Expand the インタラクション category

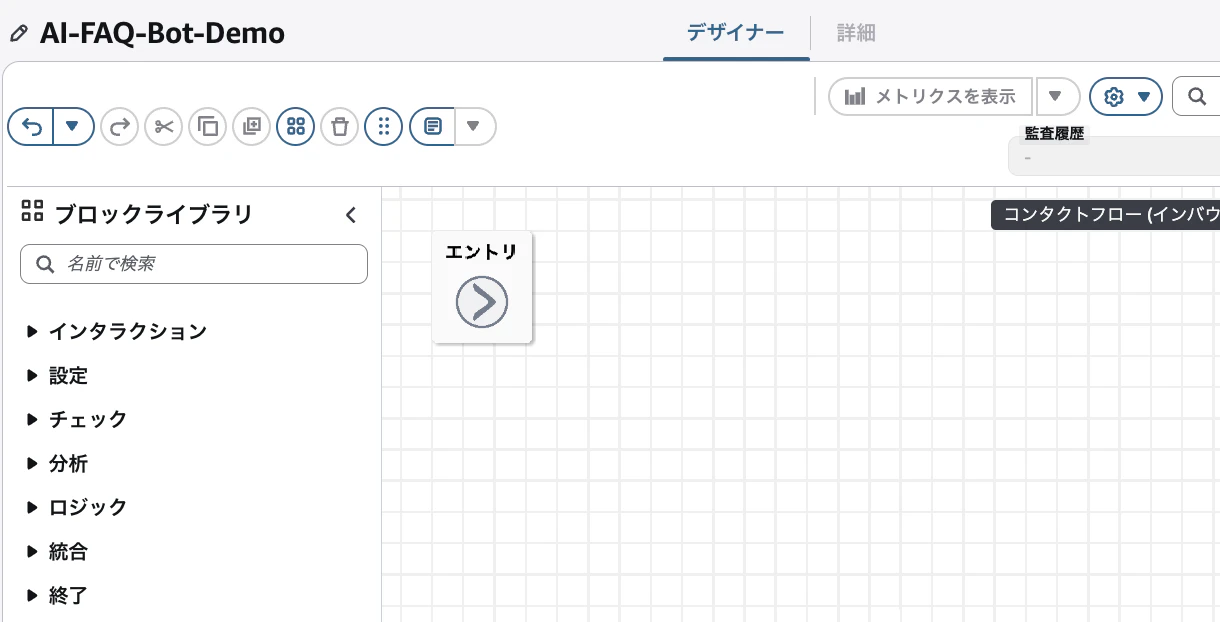coord(117,331)
